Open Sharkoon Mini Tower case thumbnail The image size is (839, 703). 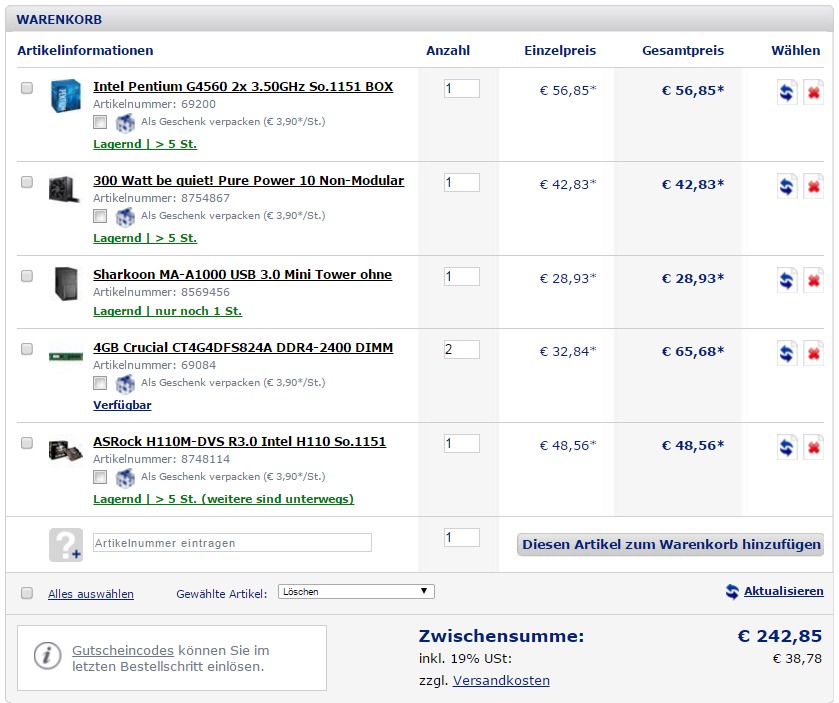click(x=66, y=284)
